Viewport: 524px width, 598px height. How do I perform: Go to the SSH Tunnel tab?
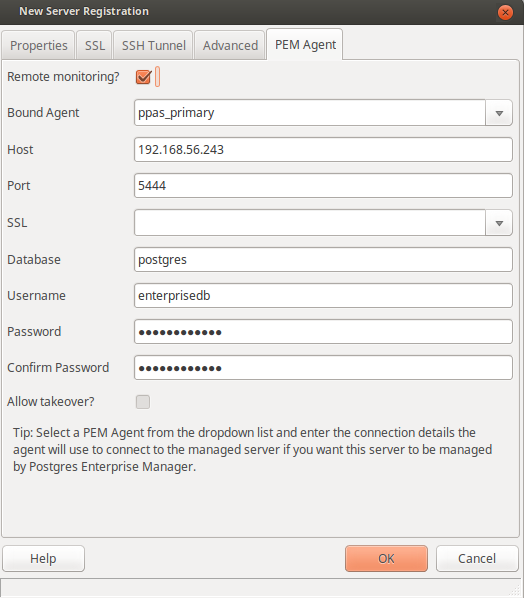click(x=153, y=45)
